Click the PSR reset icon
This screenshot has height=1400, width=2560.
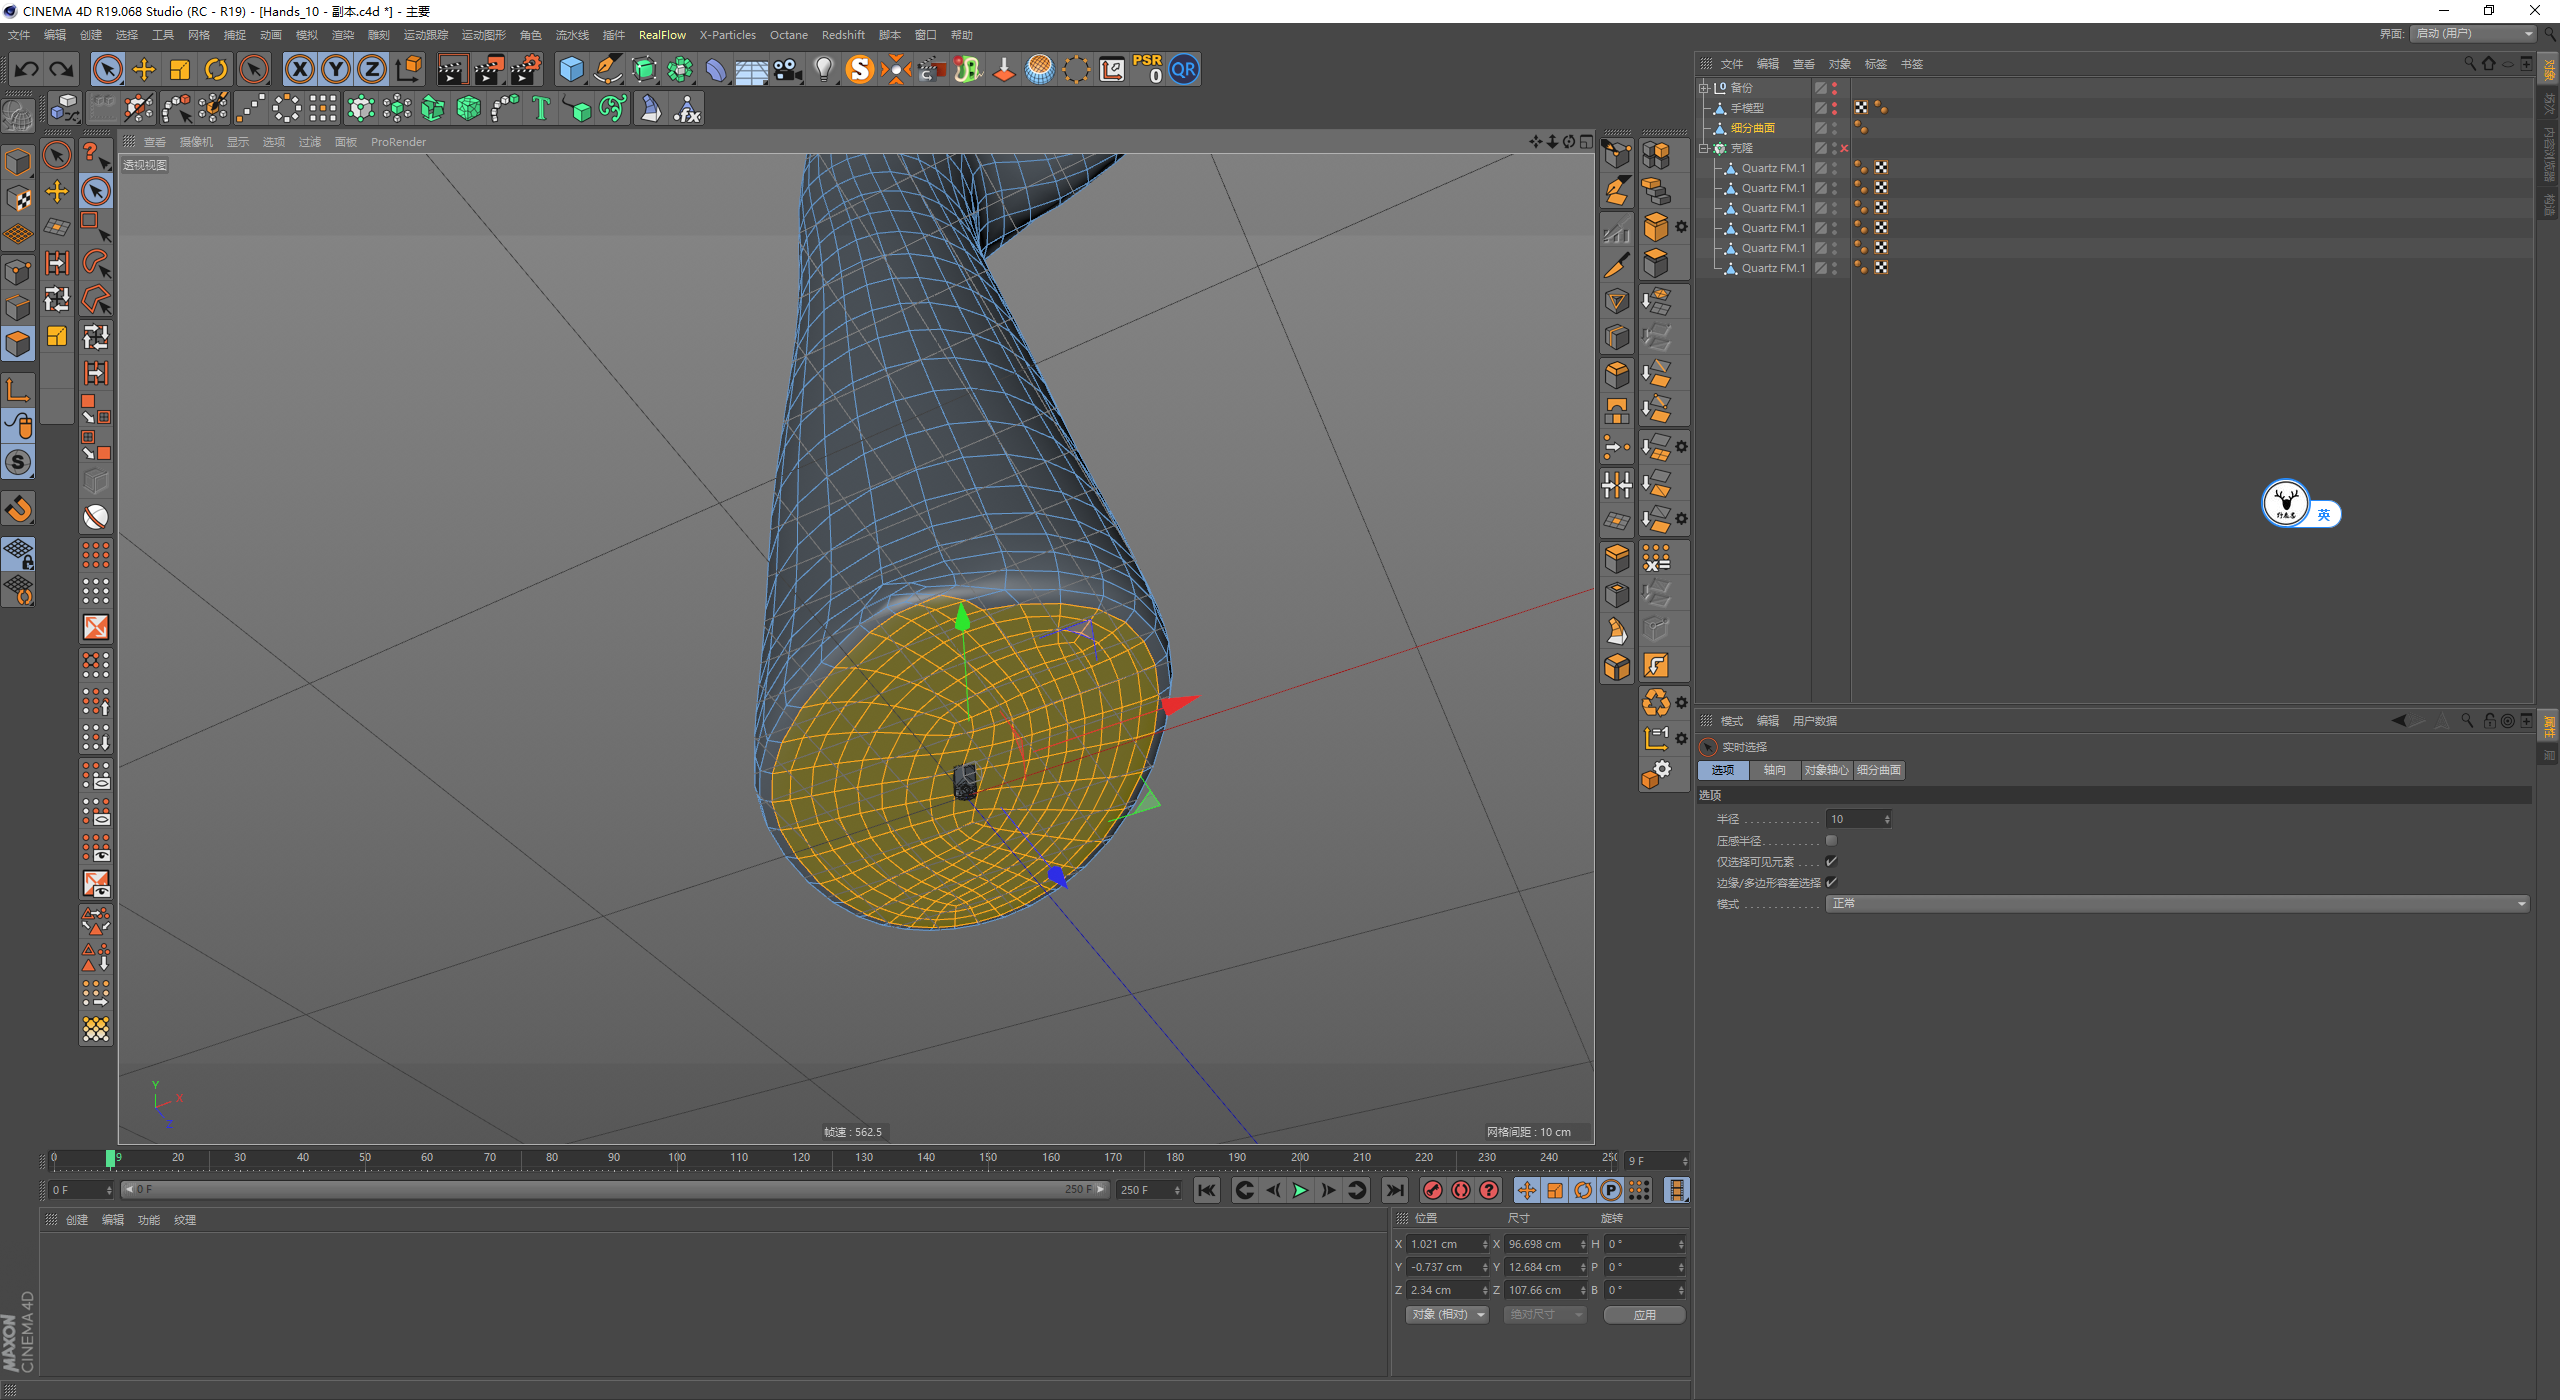pos(1147,69)
